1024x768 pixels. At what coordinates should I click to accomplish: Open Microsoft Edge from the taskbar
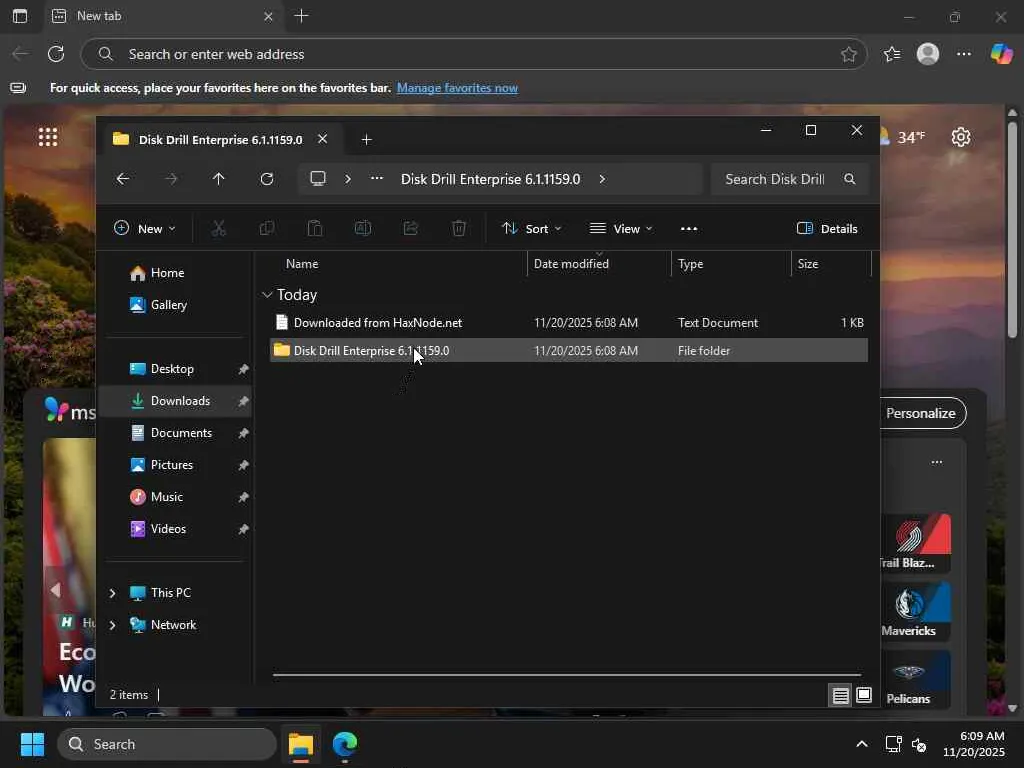point(344,744)
